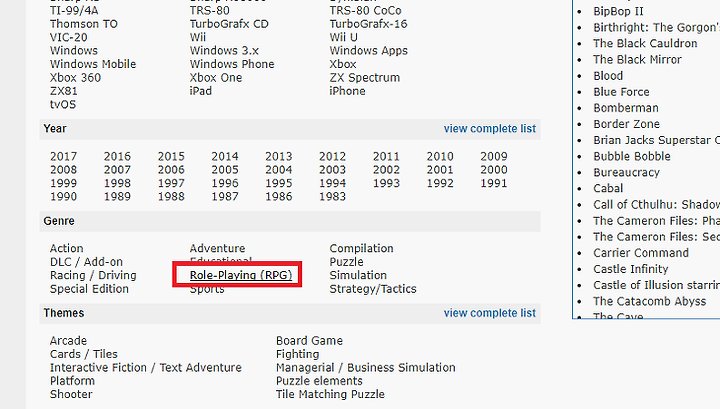Select Bubble Bobble from the list
The width and height of the screenshot is (720, 409).
tap(631, 157)
